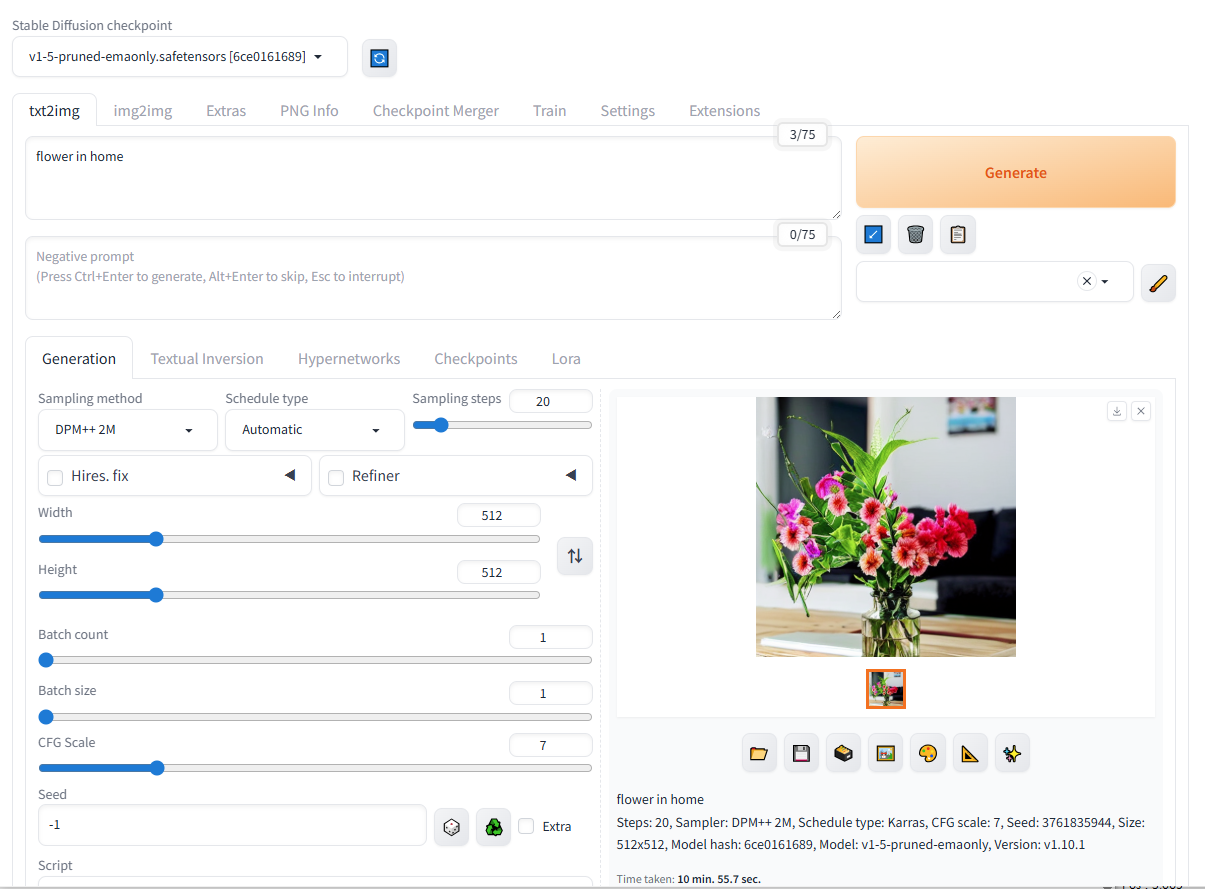The width and height of the screenshot is (1205, 889).
Task: Open the PNG Info tab
Action: pyautogui.click(x=309, y=111)
